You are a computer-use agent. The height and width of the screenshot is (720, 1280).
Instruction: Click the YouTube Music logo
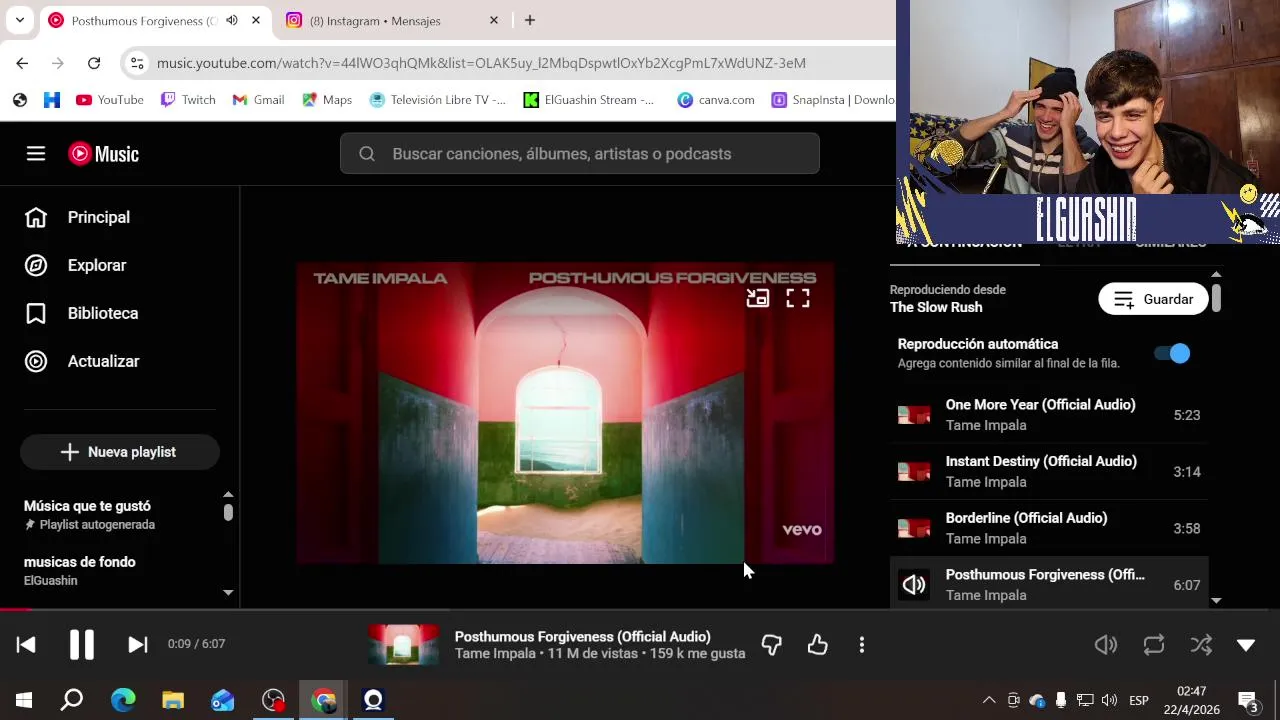click(104, 153)
